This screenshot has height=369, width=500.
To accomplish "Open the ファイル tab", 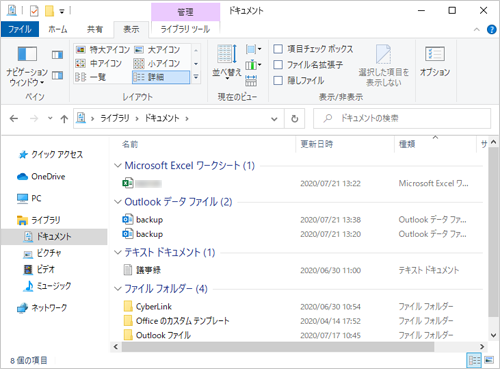I will [x=20, y=29].
